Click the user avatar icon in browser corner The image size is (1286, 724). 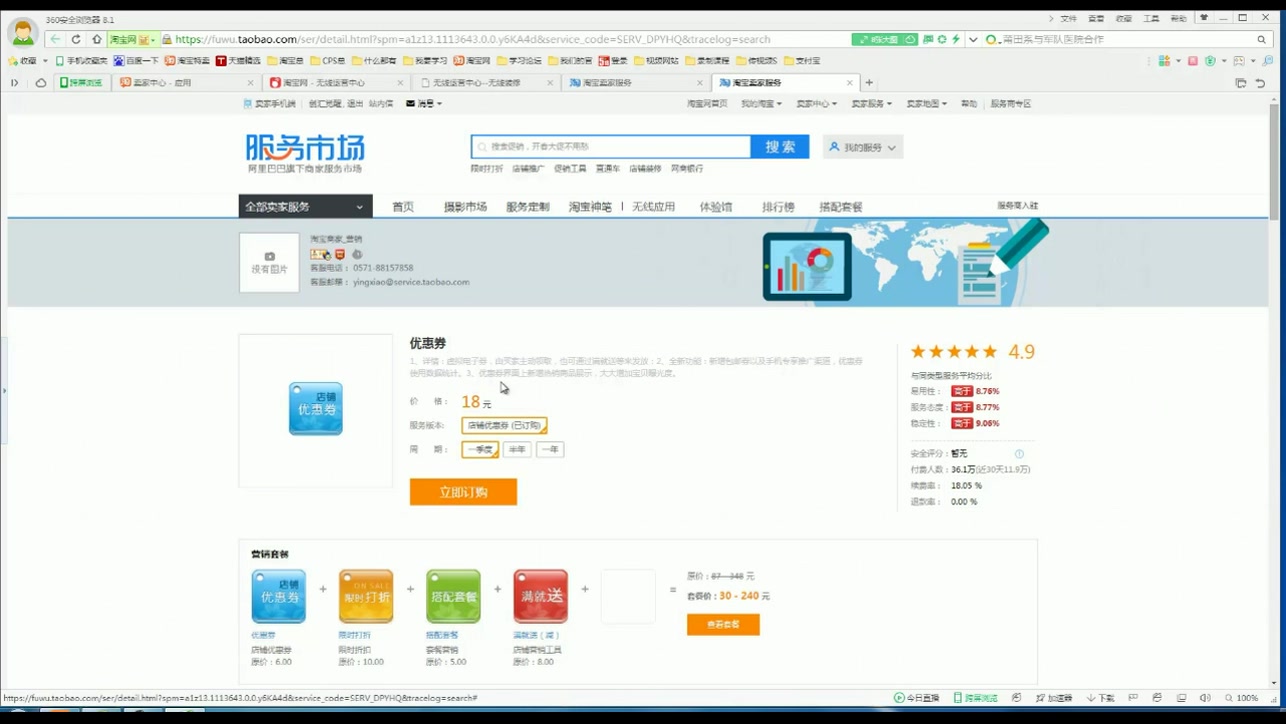click(x=22, y=34)
